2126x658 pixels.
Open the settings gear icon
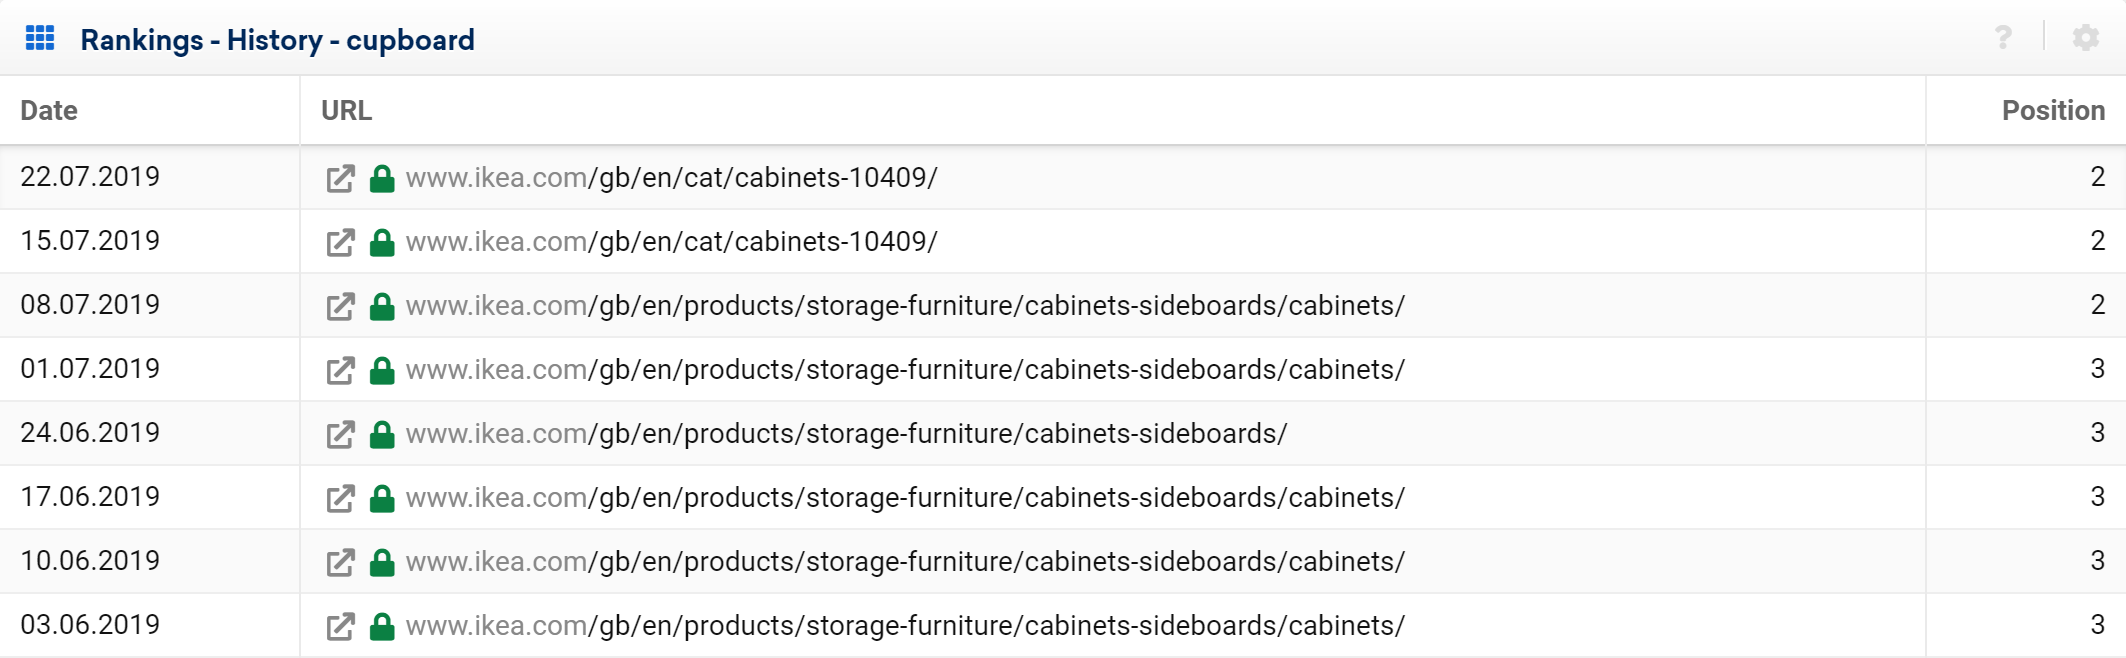tap(2086, 38)
